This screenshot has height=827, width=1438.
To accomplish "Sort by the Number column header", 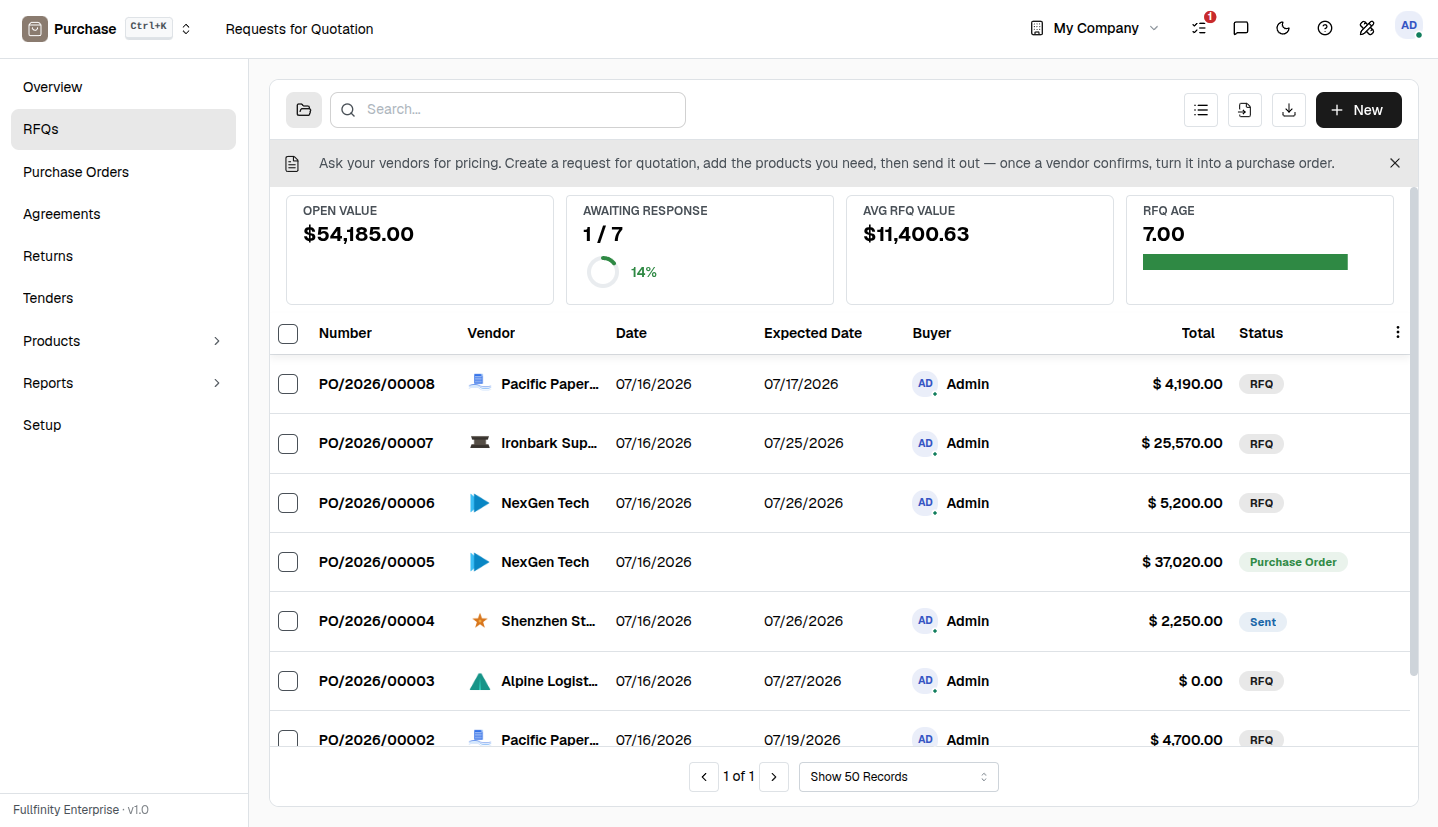I will pyautogui.click(x=345, y=333).
